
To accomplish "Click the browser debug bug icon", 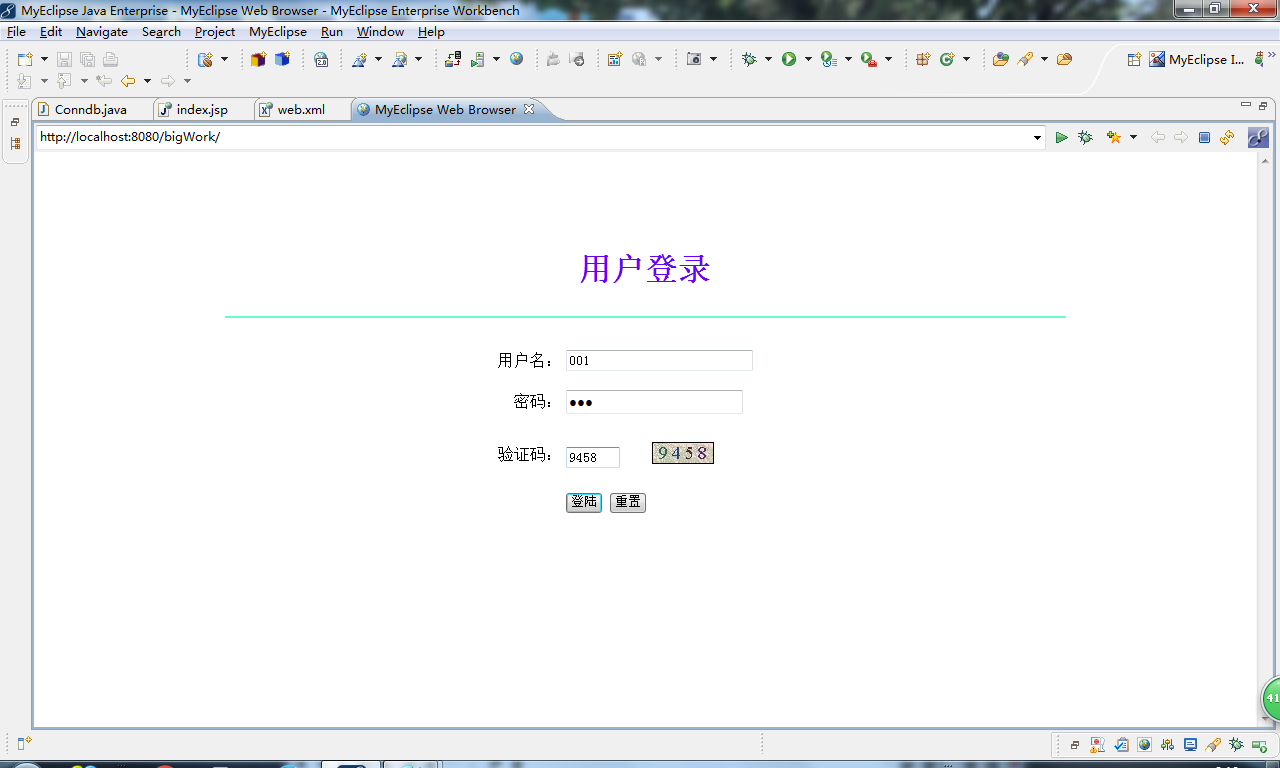I will pos(1086,138).
